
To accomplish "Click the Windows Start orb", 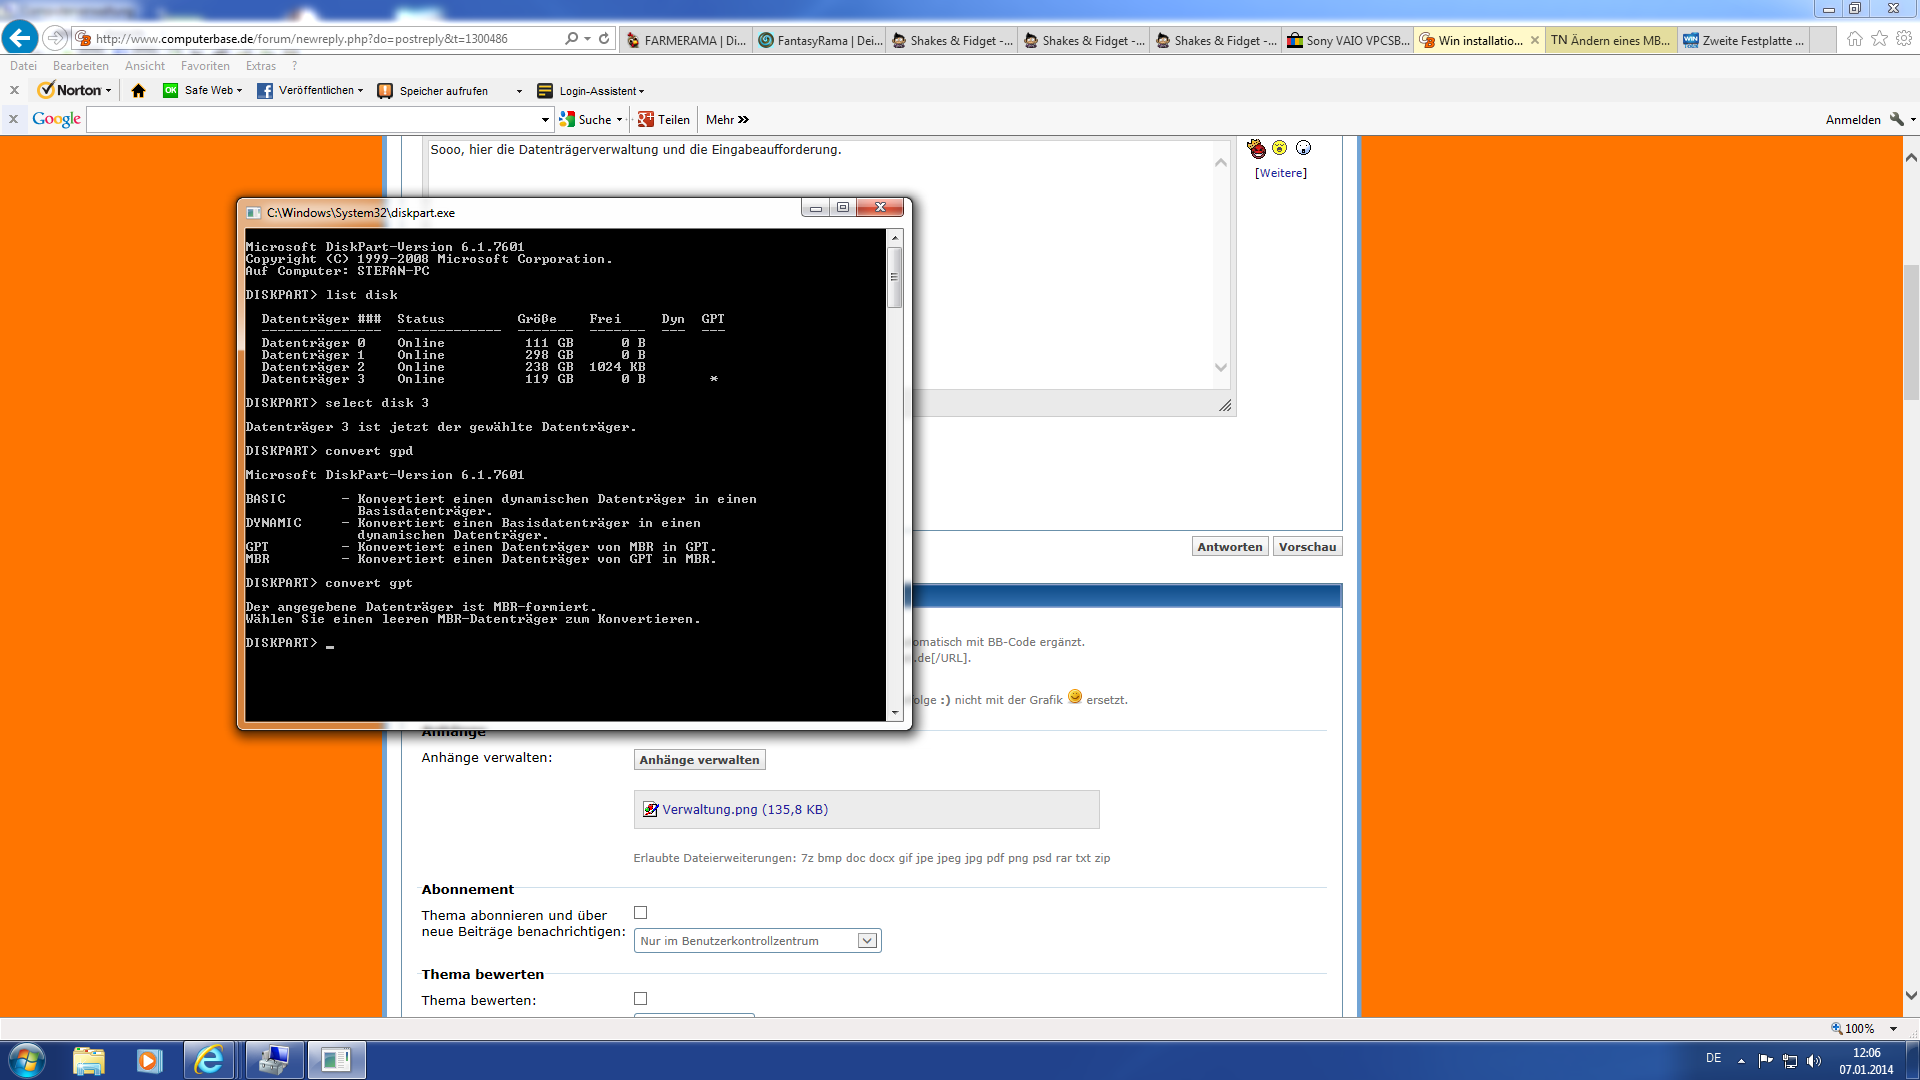I will pyautogui.click(x=27, y=1060).
